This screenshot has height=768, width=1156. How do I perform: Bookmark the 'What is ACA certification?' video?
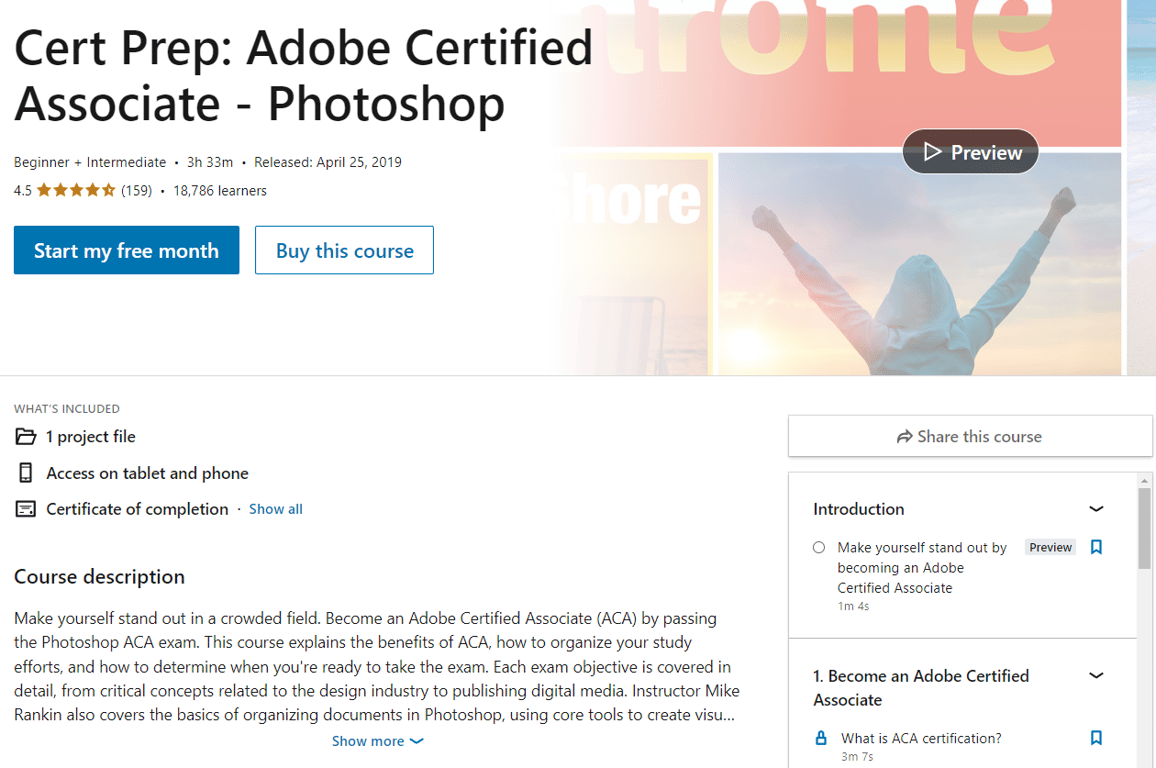tap(1096, 738)
